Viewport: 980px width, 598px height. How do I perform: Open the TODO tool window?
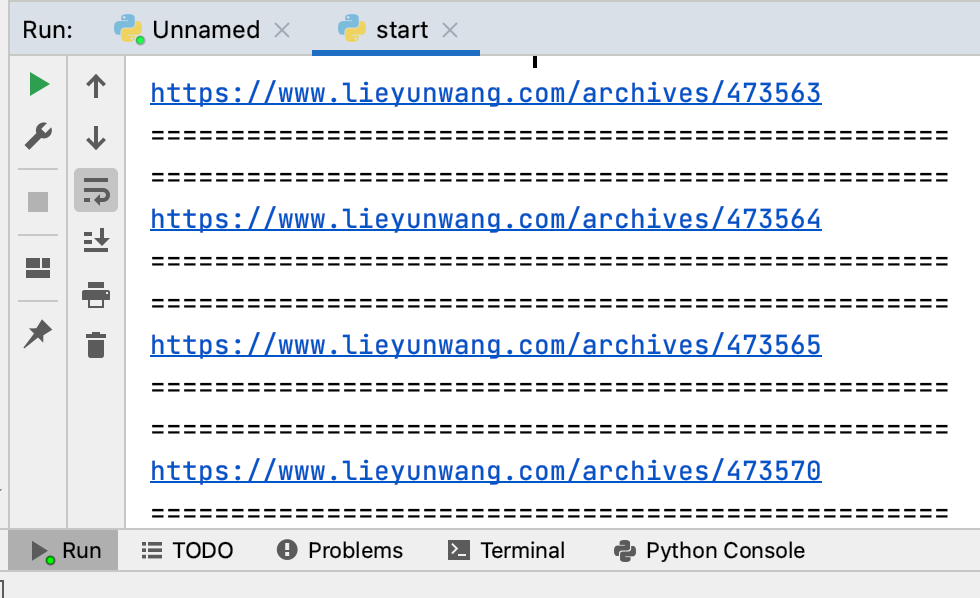[x=187, y=551]
